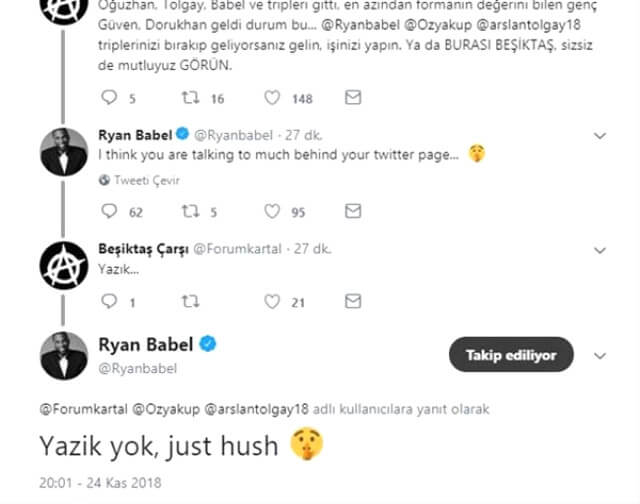
Task: Open chevron menu on Beşiktaş Çarşı 'Yazık...' tweet
Action: point(600,247)
